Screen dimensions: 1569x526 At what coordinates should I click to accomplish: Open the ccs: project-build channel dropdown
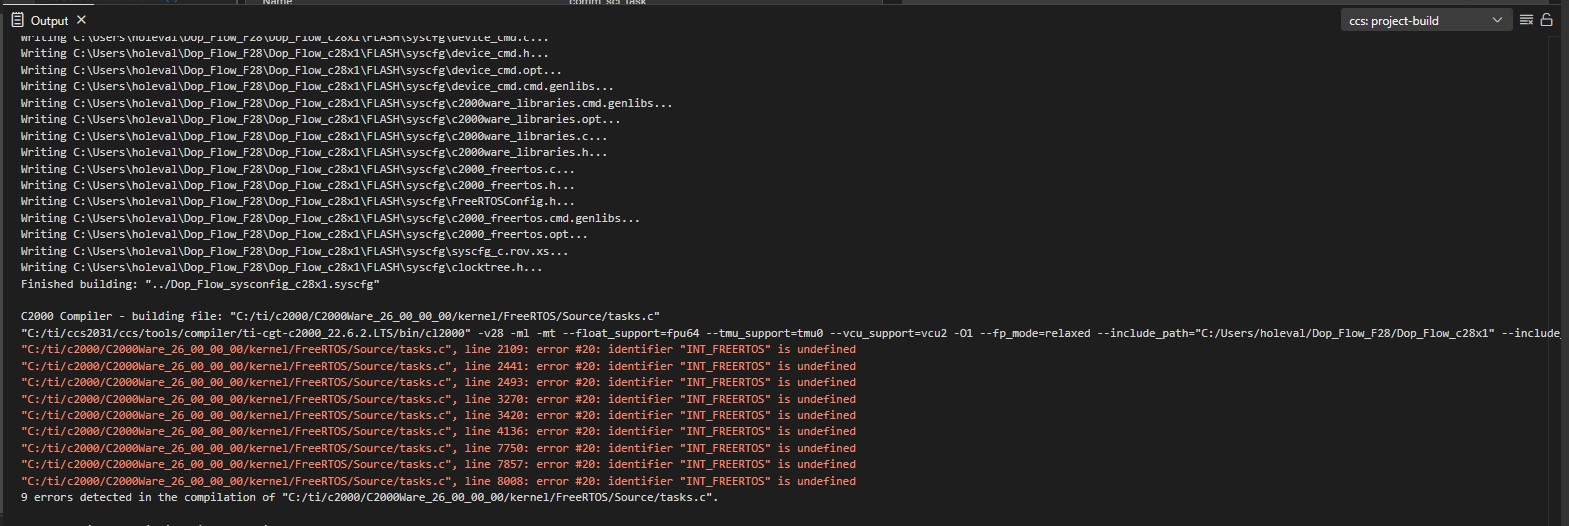coord(1425,20)
